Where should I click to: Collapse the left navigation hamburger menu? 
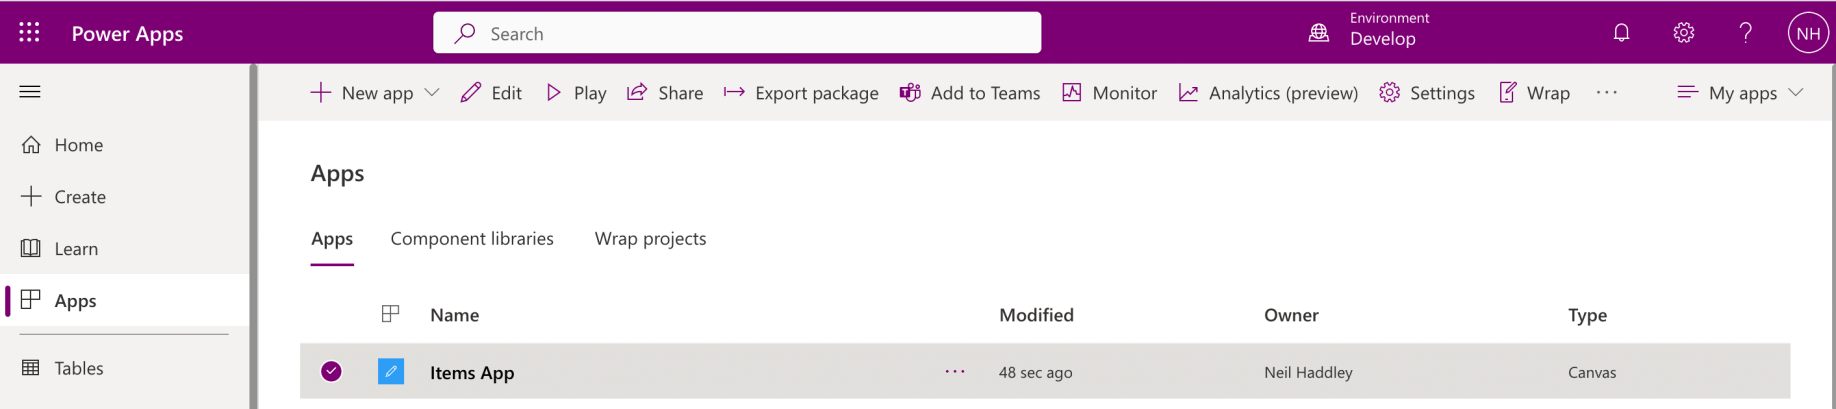point(30,92)
